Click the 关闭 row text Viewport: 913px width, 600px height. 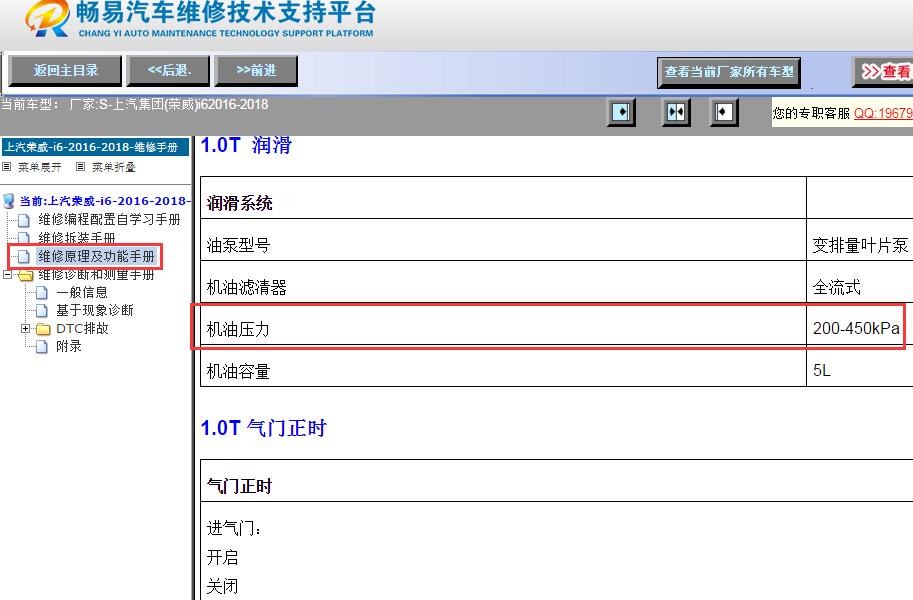click(222, 586)
